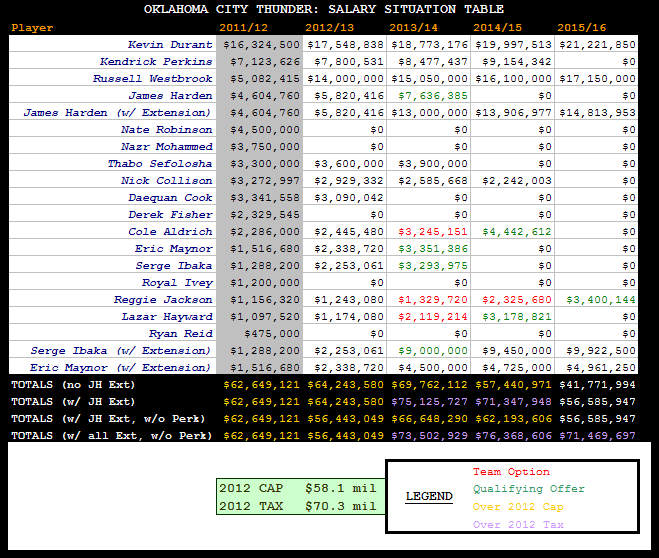Screen dimensions: 659x558
Task: Select Serge Ibaka (w/ Extension) row label
Action: click(120, 350)
